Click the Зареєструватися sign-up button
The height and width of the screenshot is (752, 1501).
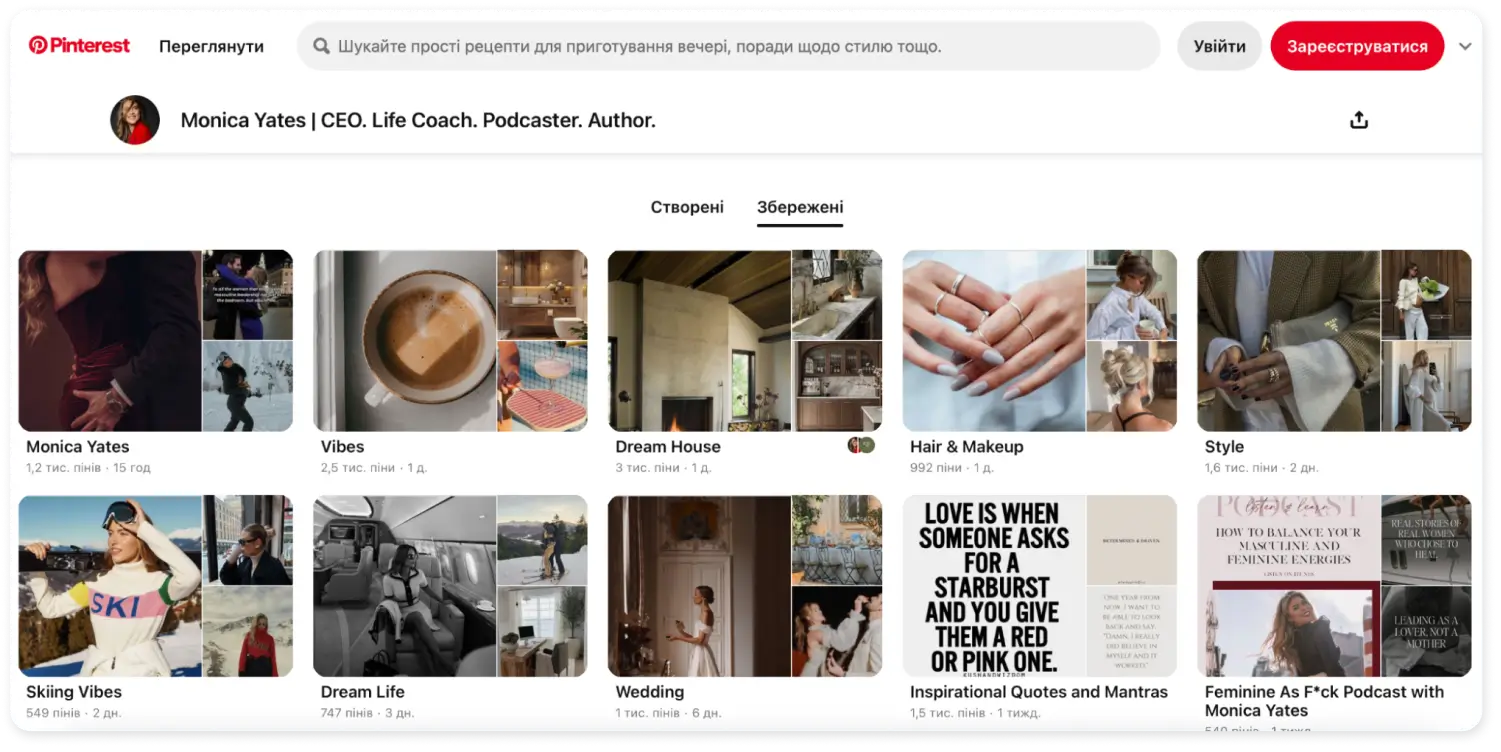pyautogui.click(x=1357, y=46)
